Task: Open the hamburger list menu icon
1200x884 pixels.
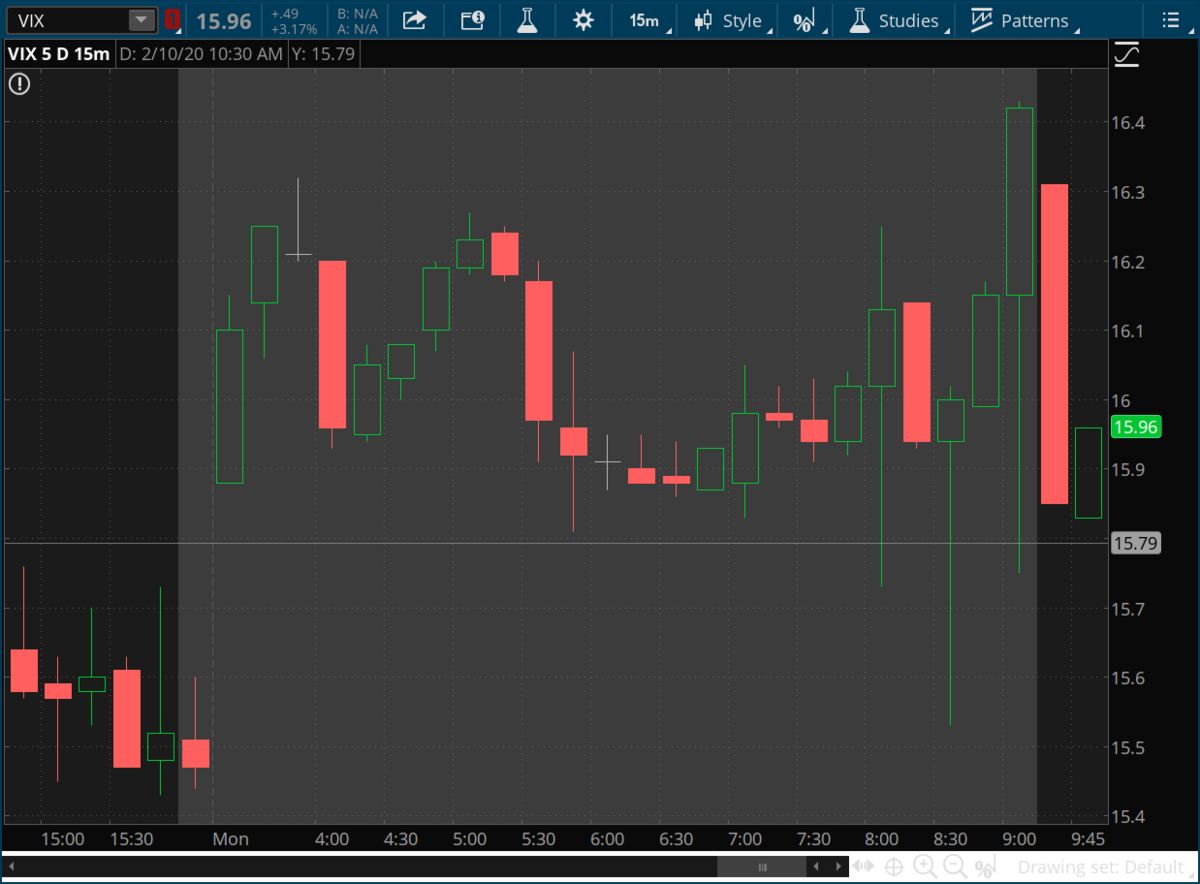Action: coord(1171,20)
